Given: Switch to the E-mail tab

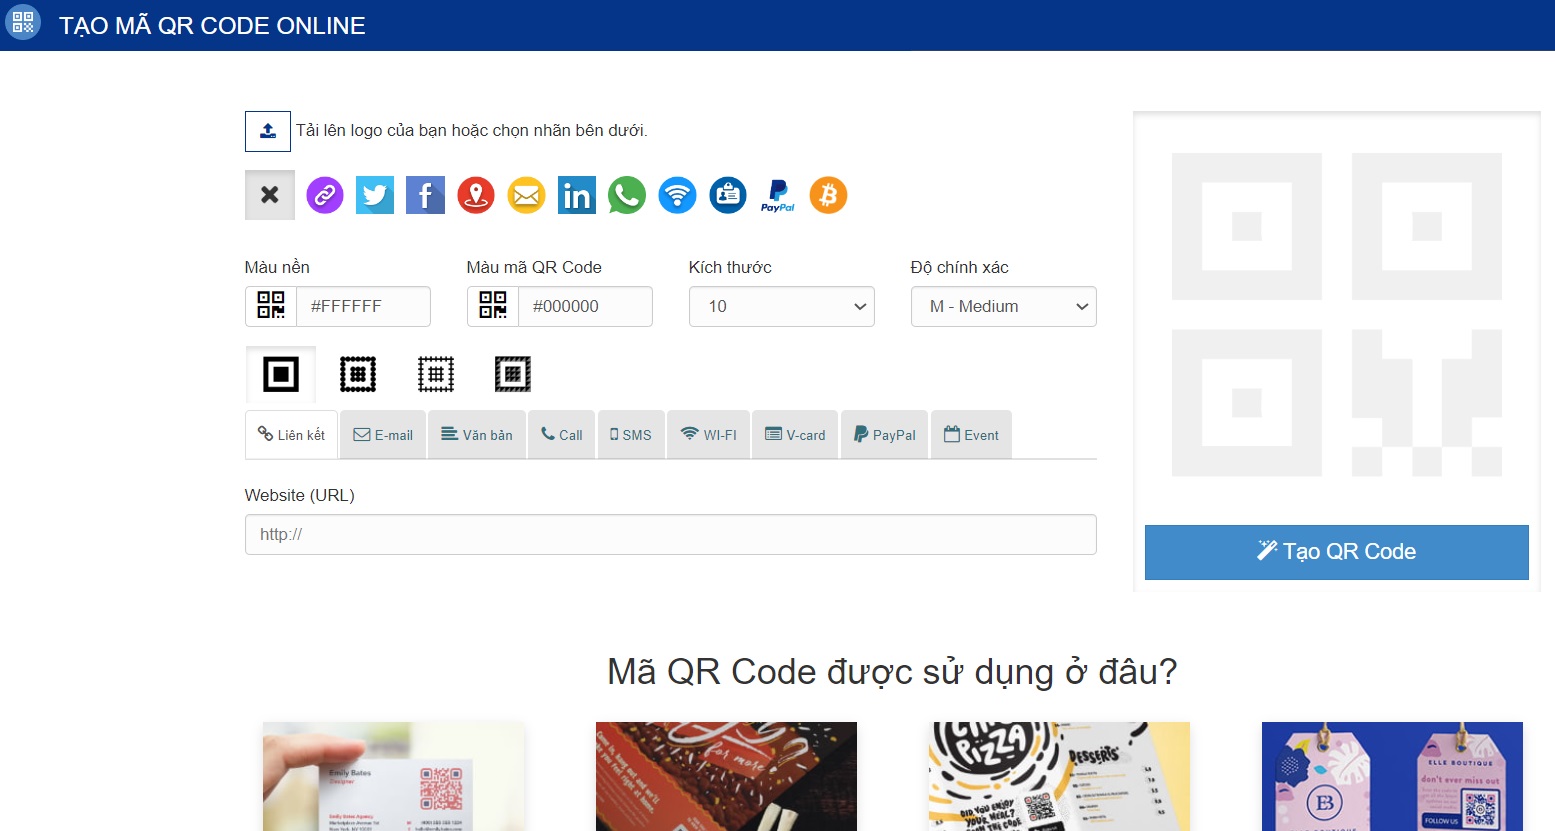Looking at the screenshot, I should [x=383, y=434].
